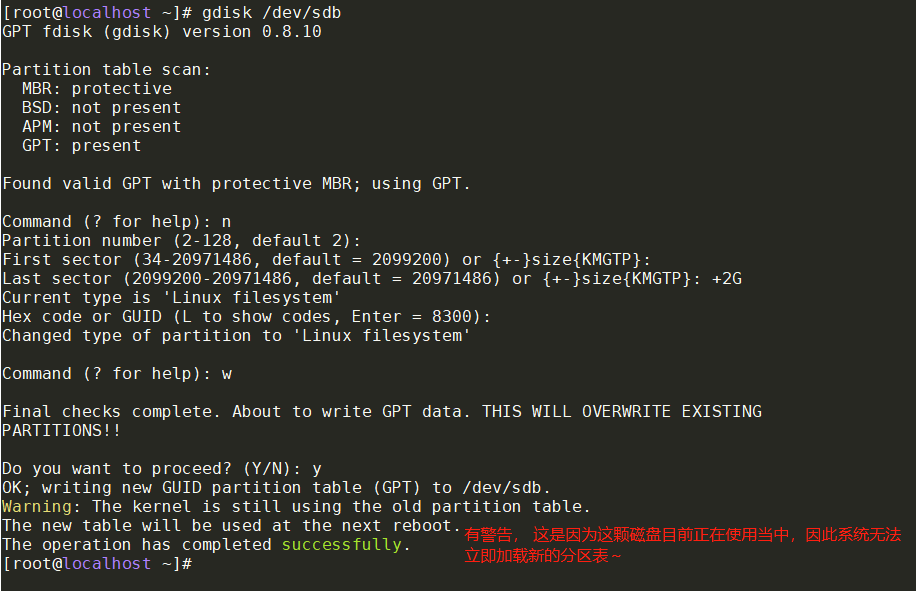Click the 'Hex code or GUID' line
The height and width of the screenshot is (591, 916).
pyautogui.click(x=246, y=317)
